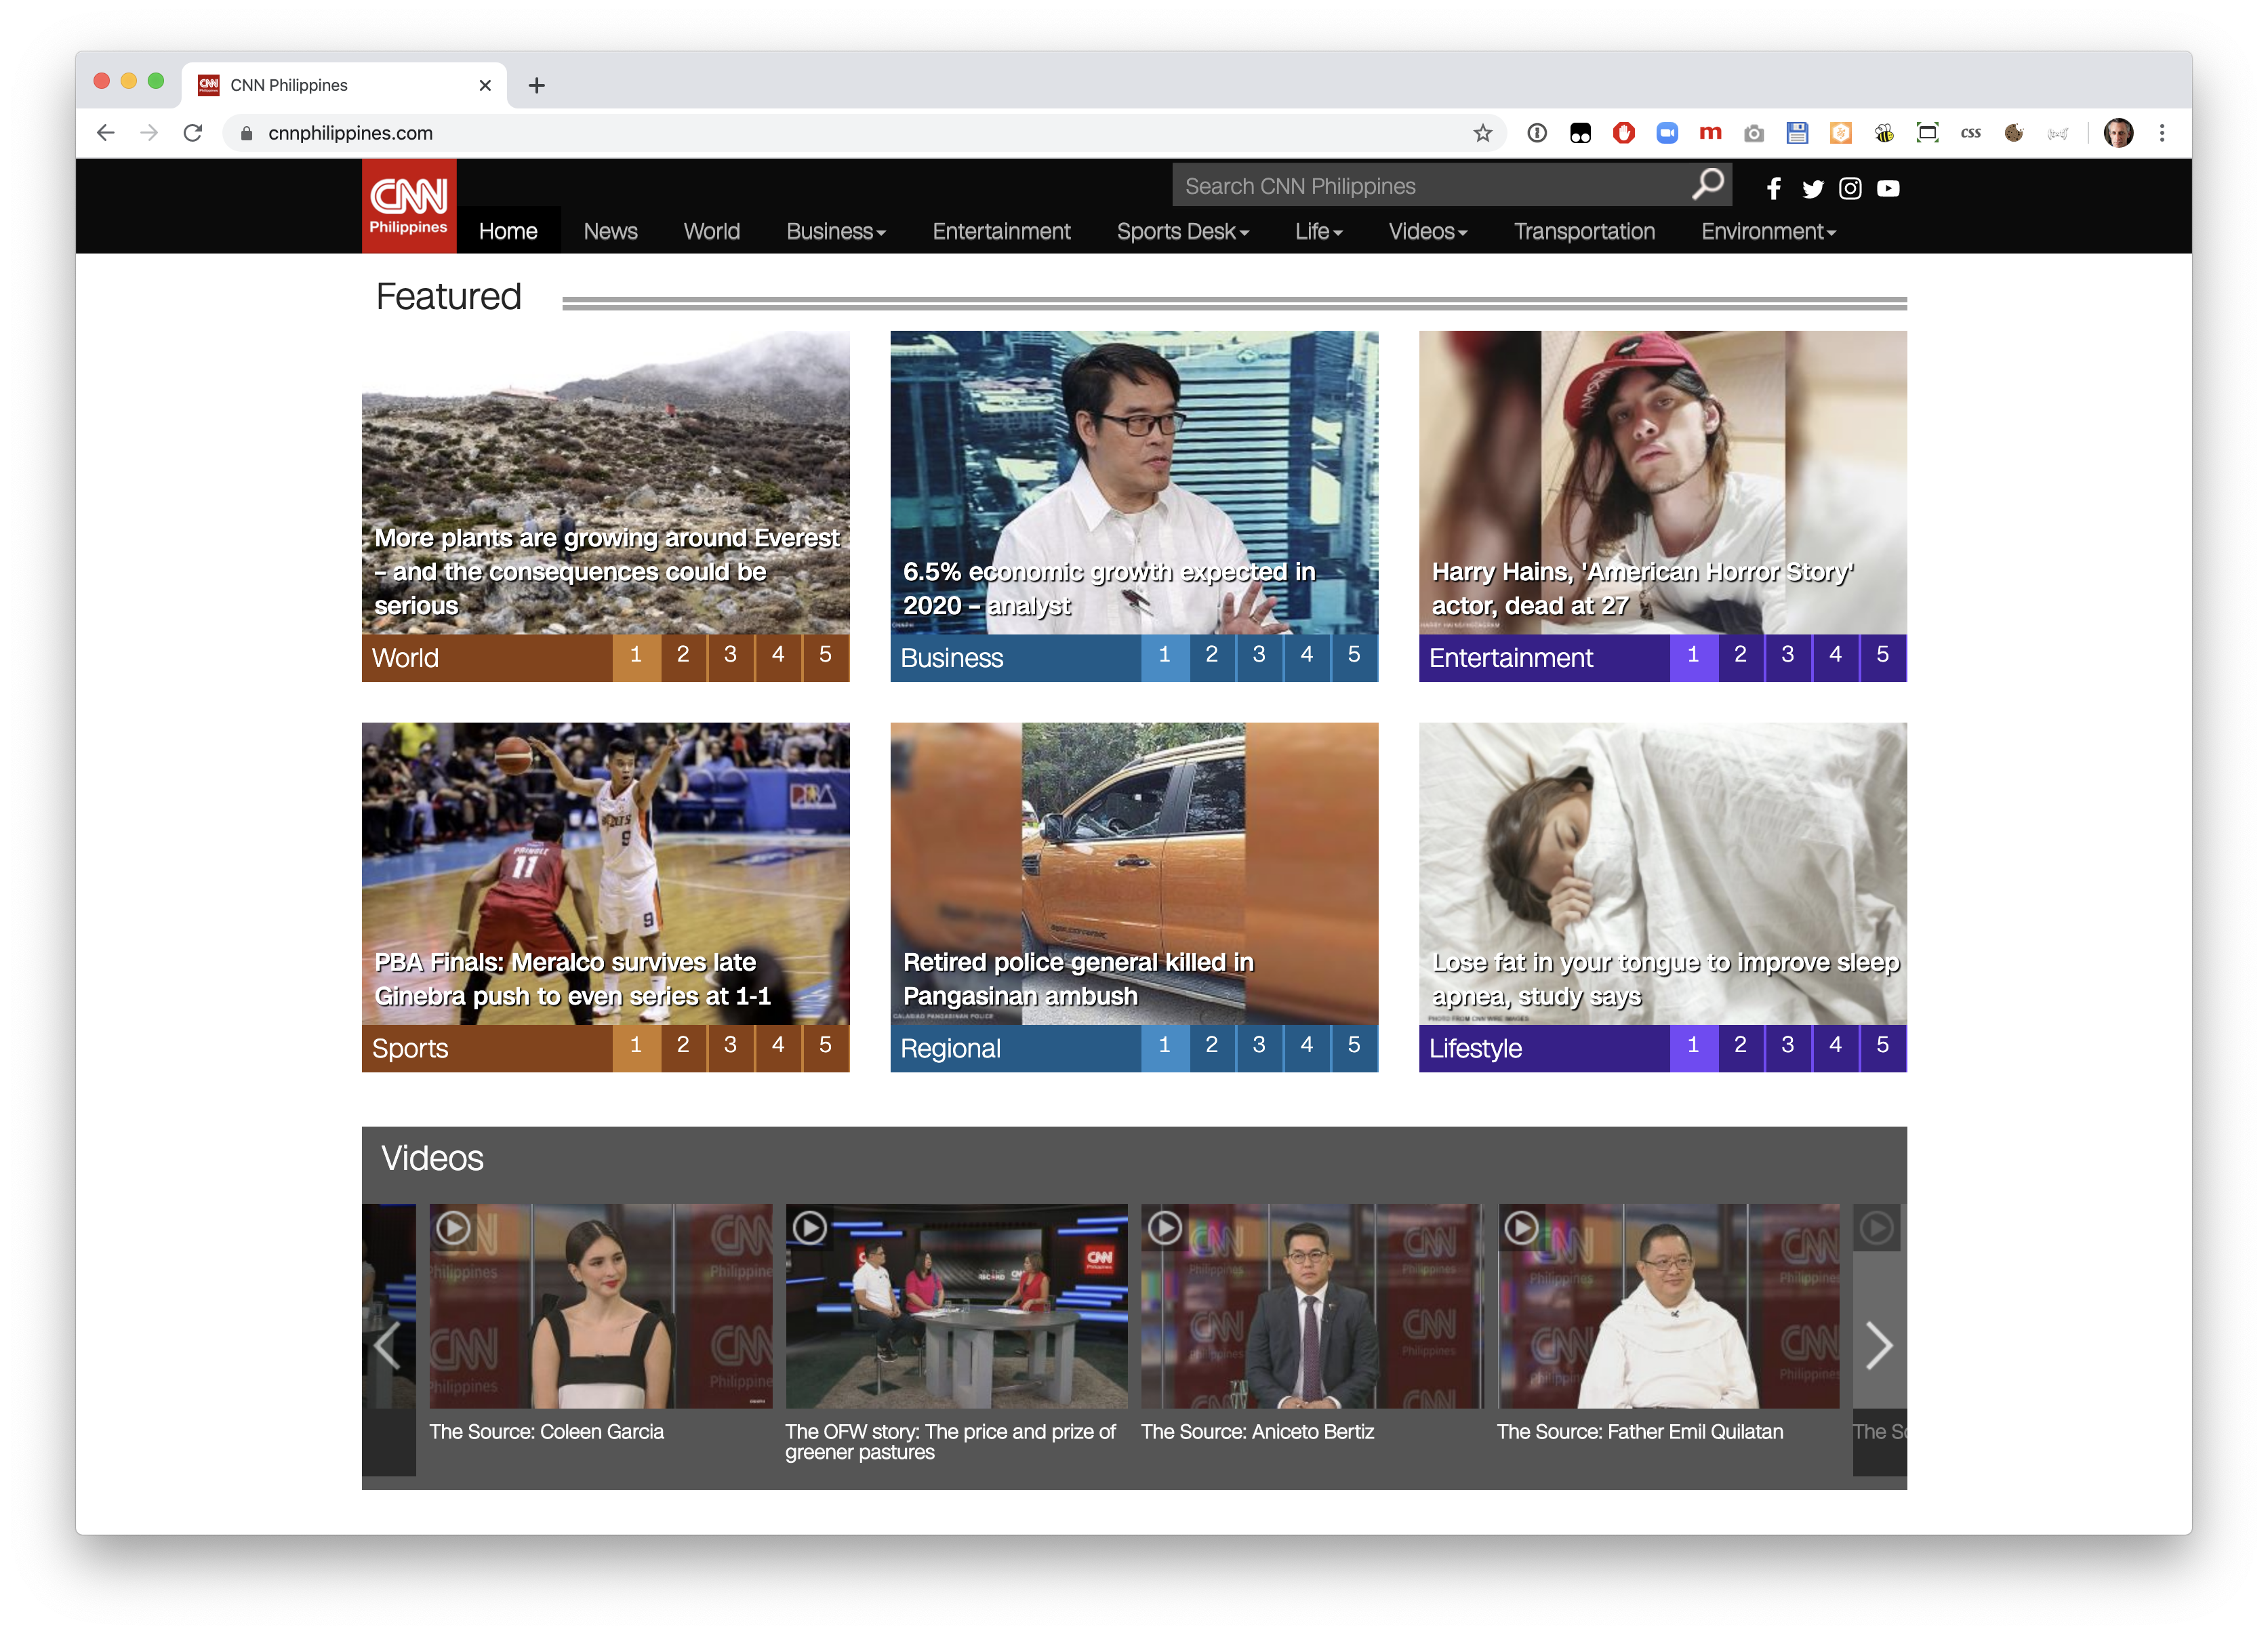
Task: Switch Lifestyle carousel to slide 5
Action: [x=1882, y=1046]
